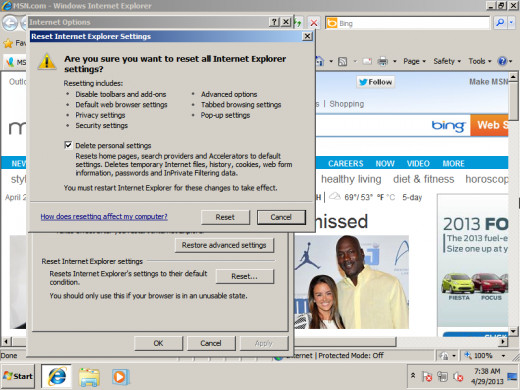Image resolution: width=520 pixels, height=390 pixels.
Task: Click the Internet Explorer taskbar icon
Action: point(57,376)
